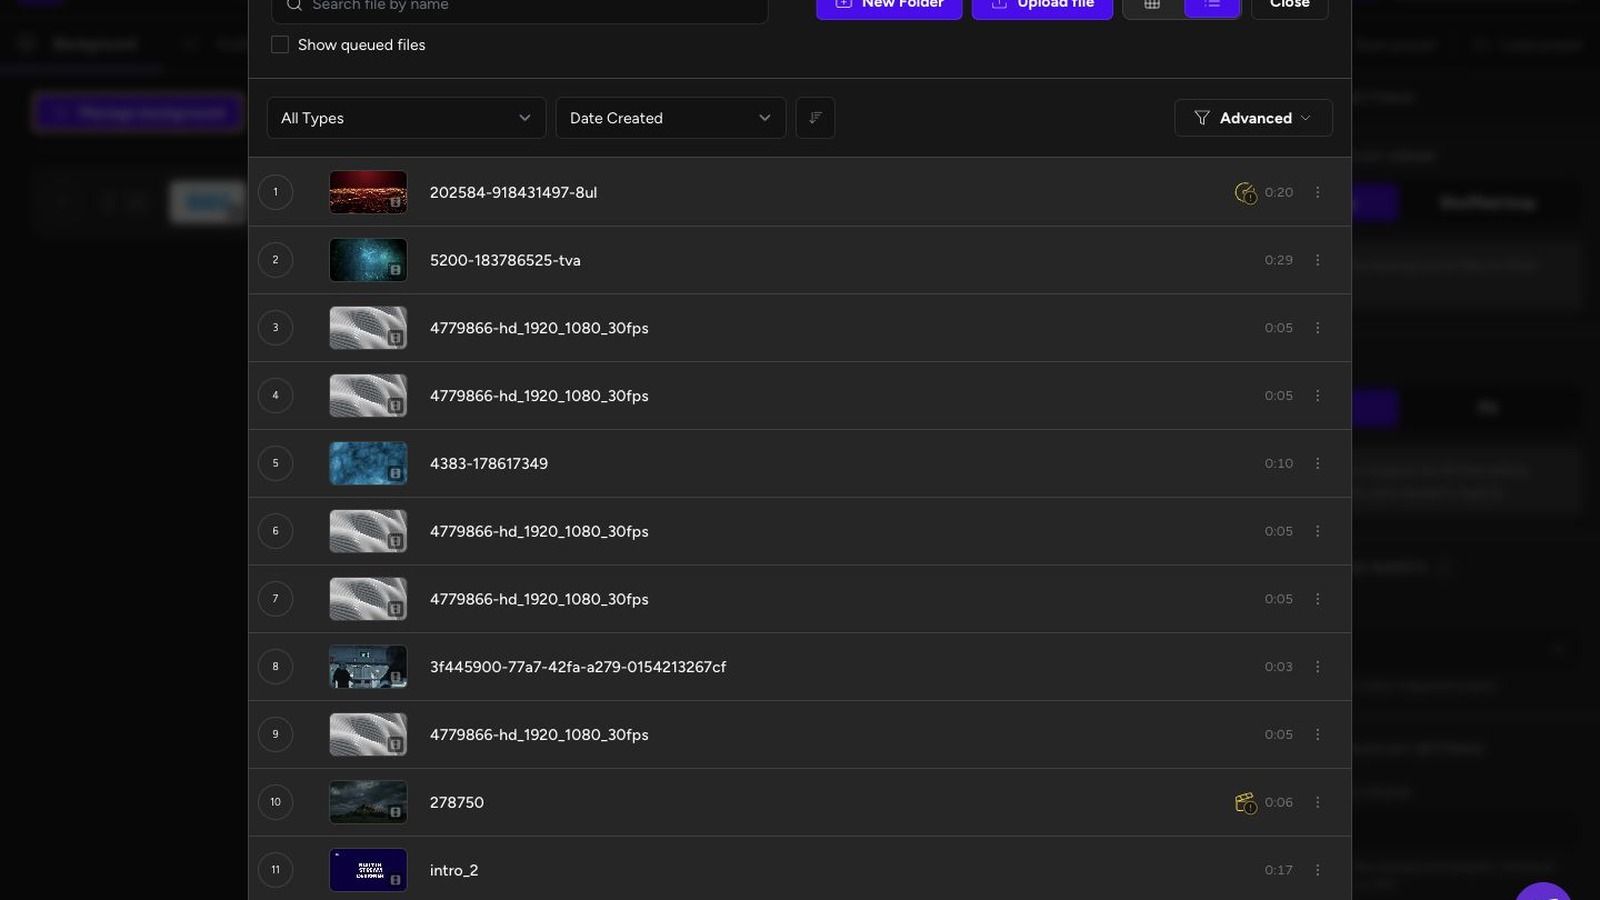Open options menu for 5200-183786525-tva

pyautogui.click(x=1317, y=260)
